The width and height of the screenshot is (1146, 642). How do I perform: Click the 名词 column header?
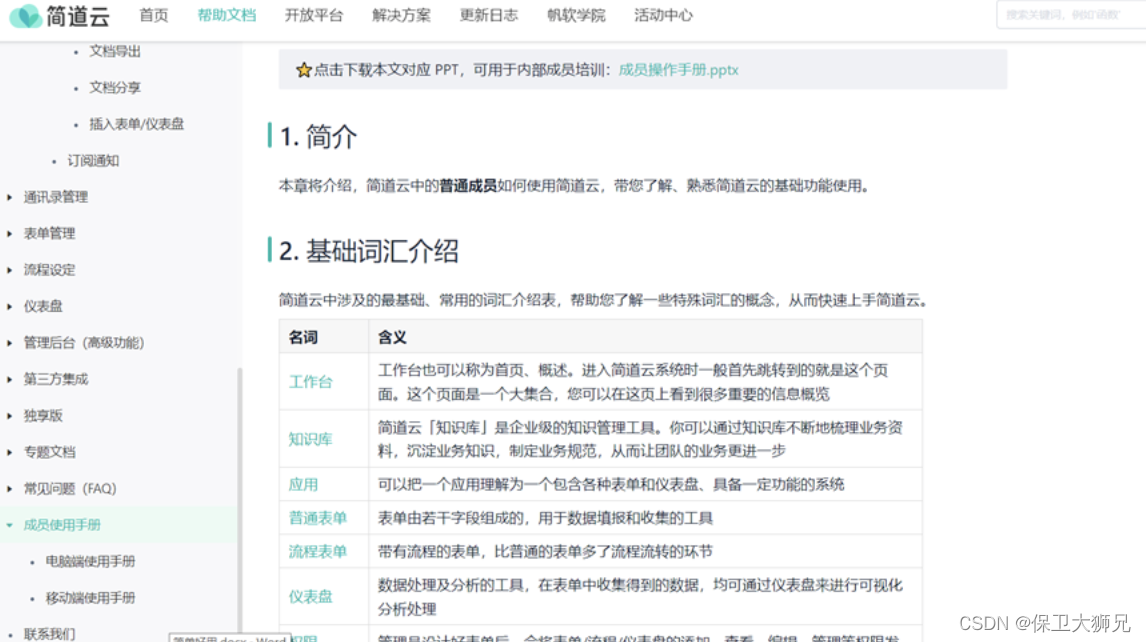[303, 337]
